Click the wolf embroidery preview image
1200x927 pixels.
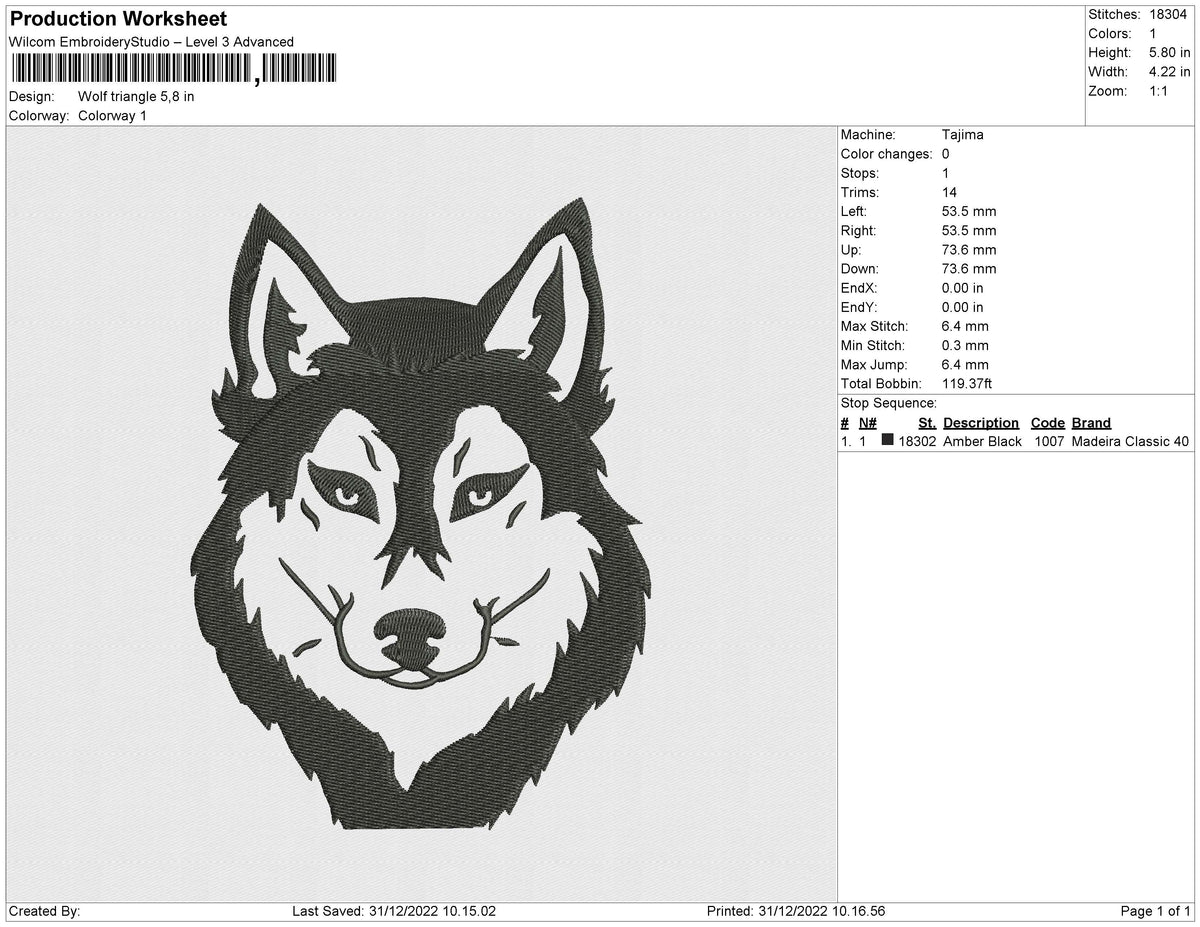point(420,520)
